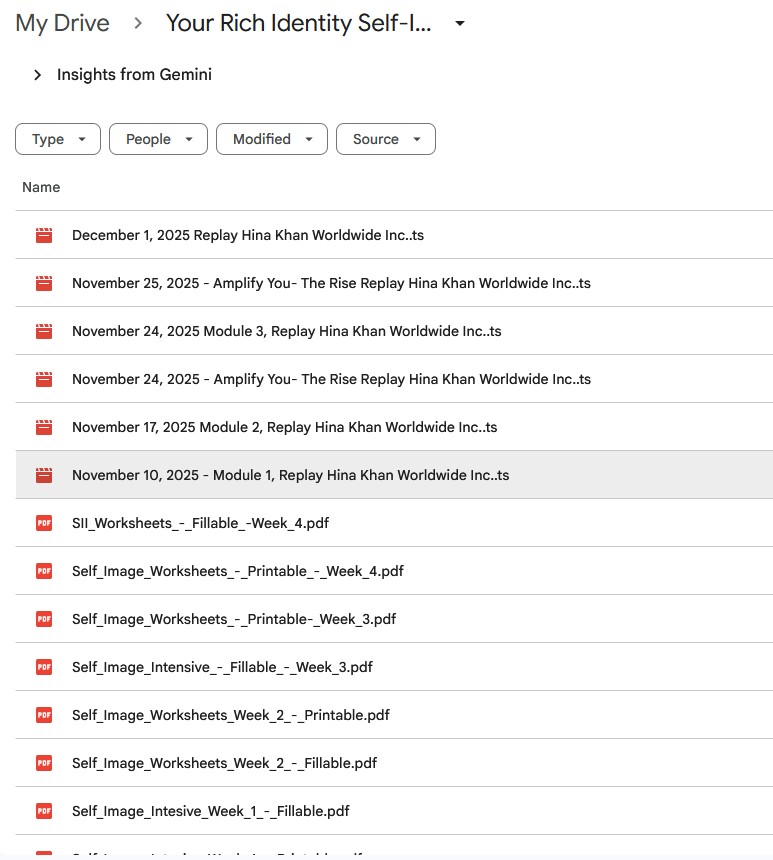Click video icon of November 24 Module 3 Replay

pyautogui.click(x=44, y=332)
